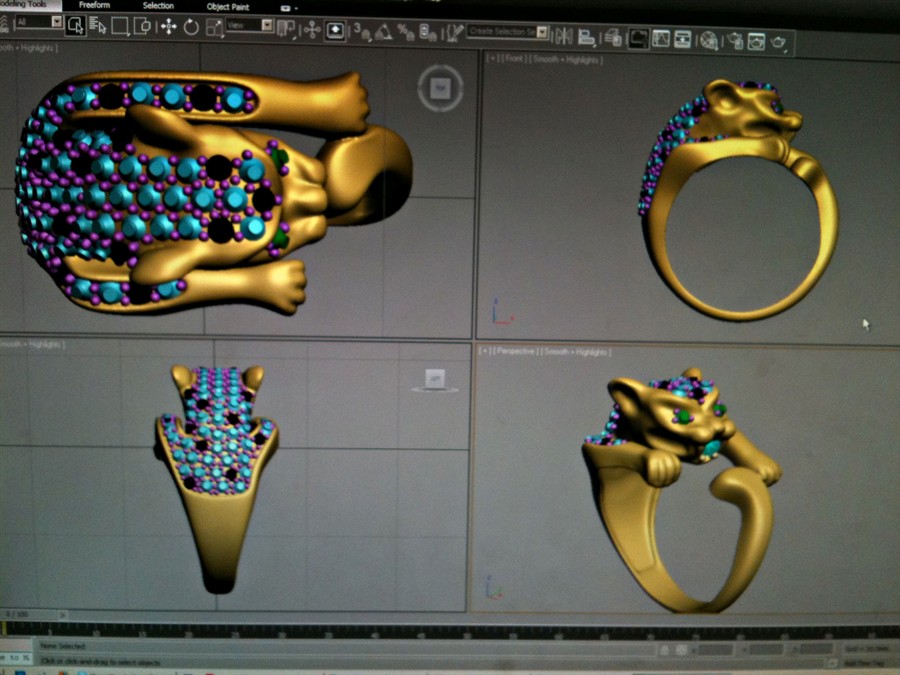The image size is (900, 675).
Task: Expand the Create Selection Set dropdown
Action: click(542, 32)
